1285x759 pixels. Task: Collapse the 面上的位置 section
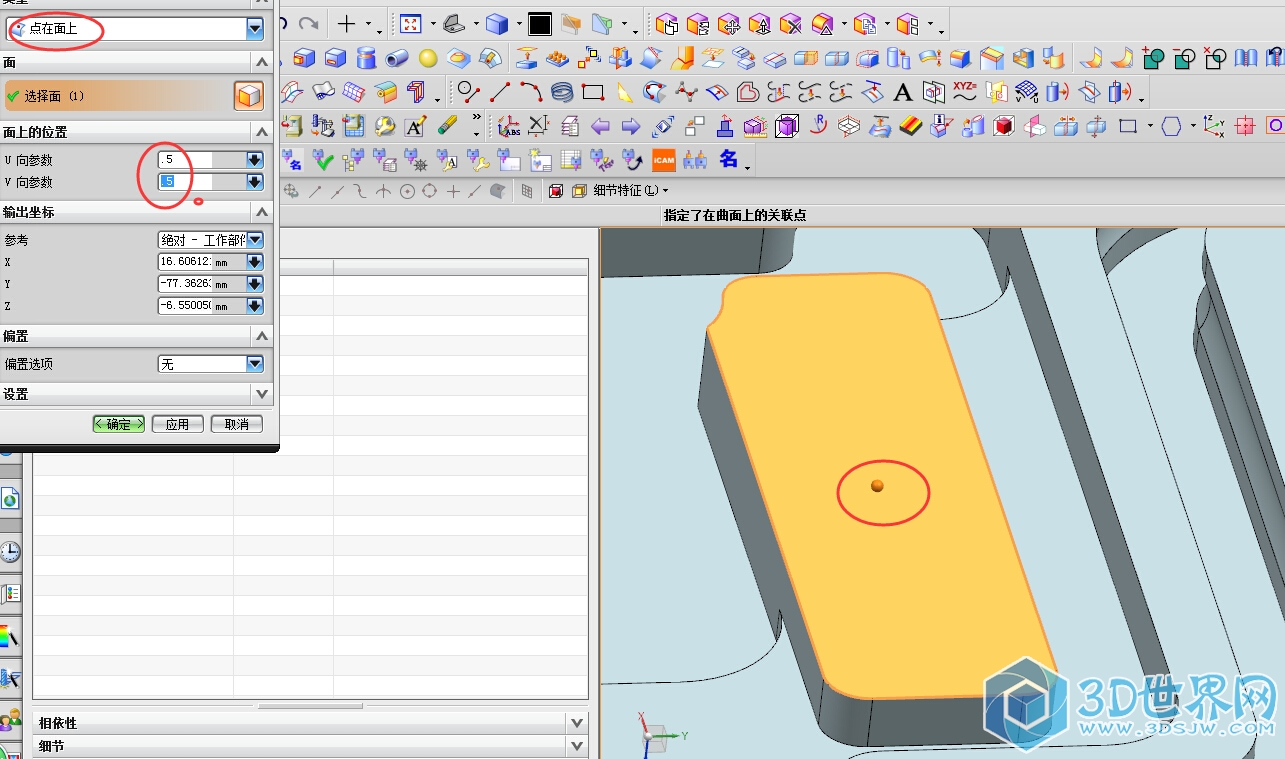(x=262, y=132)
